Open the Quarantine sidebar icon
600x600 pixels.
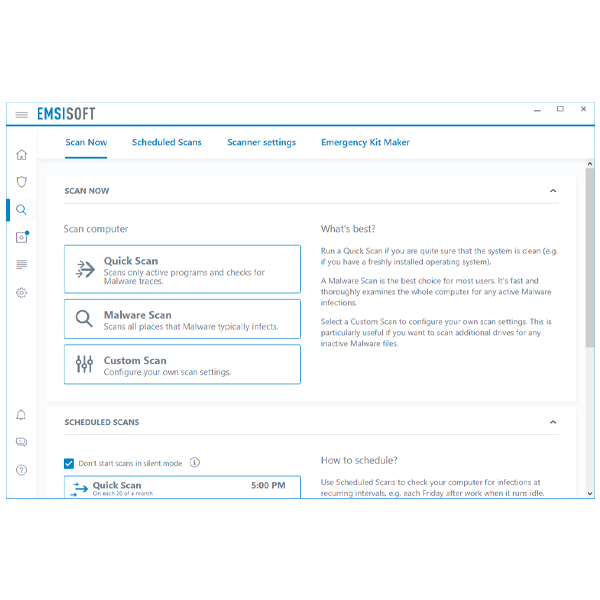(22, 237)
